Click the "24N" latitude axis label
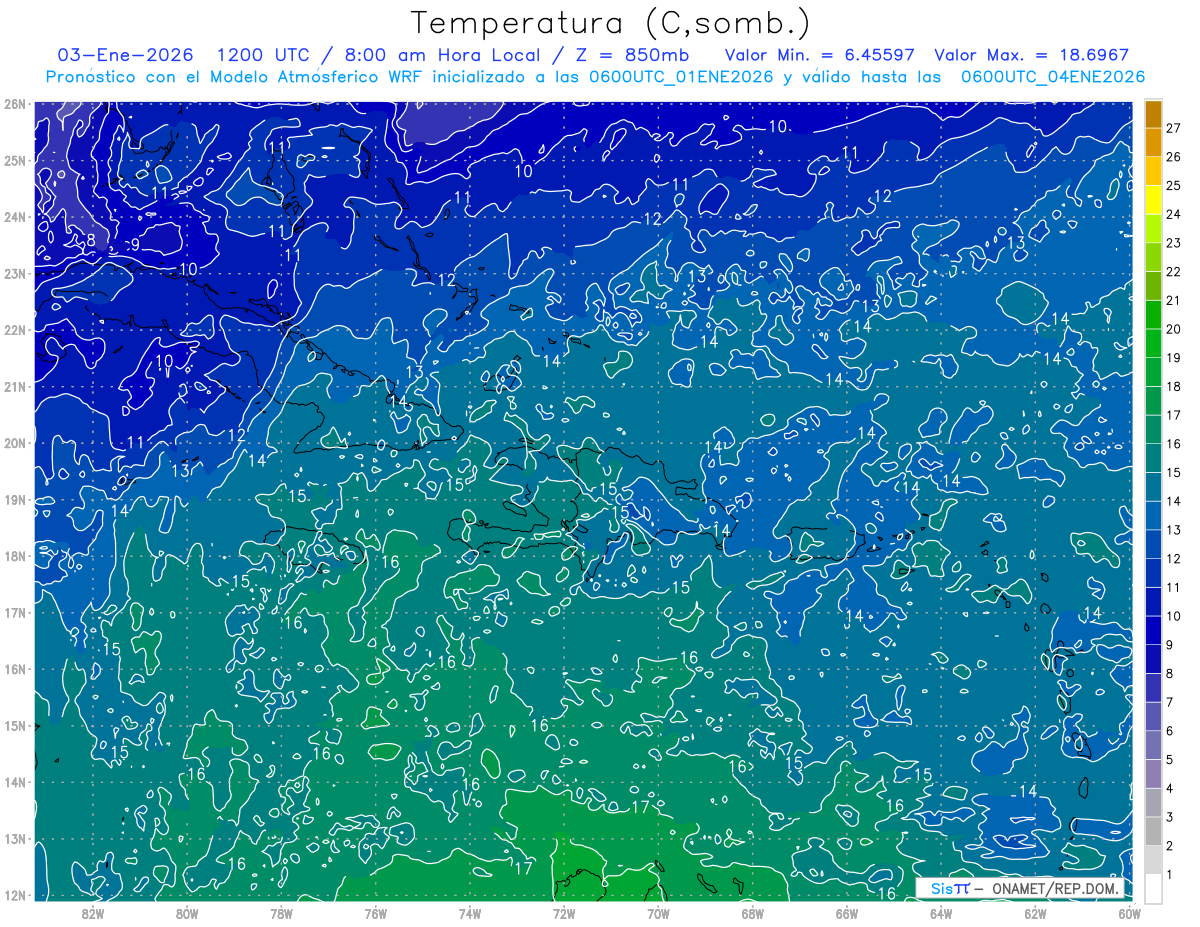 [14, 217]
